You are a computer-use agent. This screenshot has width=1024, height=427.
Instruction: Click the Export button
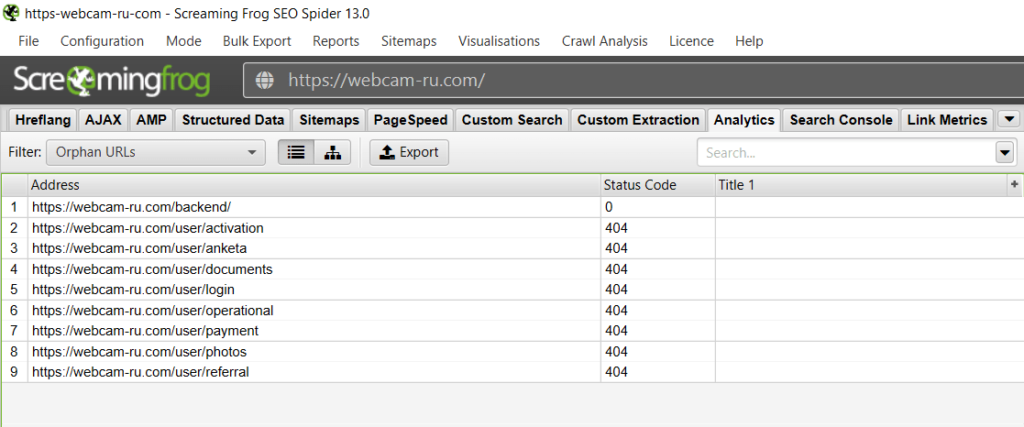[x=409, y=153]
